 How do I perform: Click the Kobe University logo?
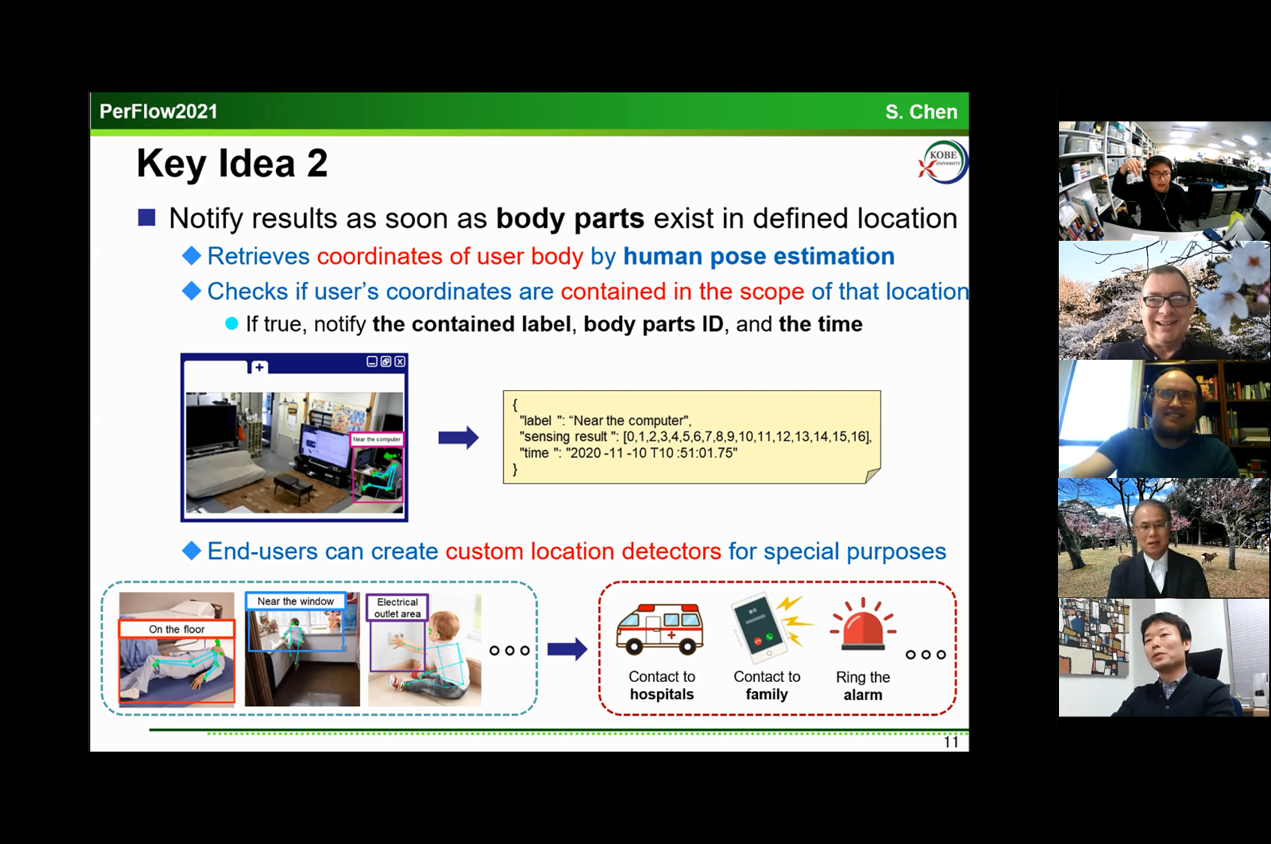[x=942, y=164]
